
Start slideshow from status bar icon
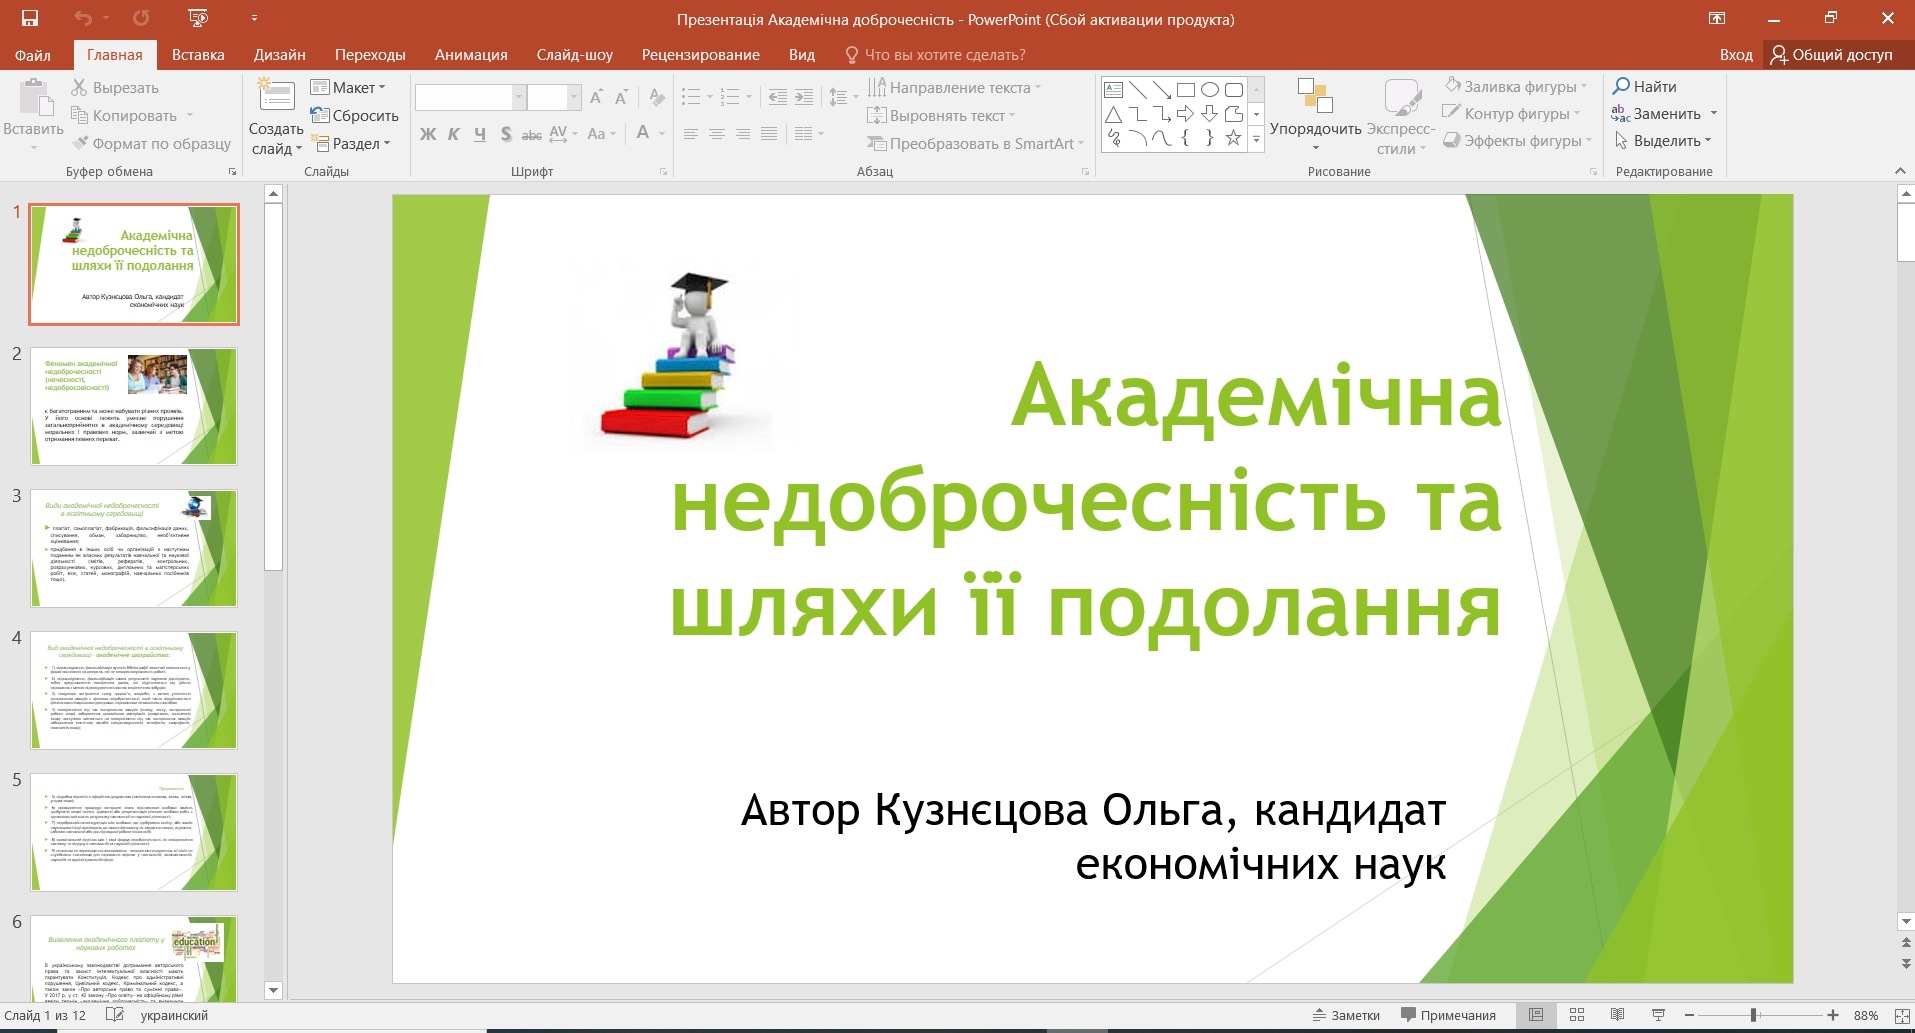pyautogui.click(x=1658, y=1015)
